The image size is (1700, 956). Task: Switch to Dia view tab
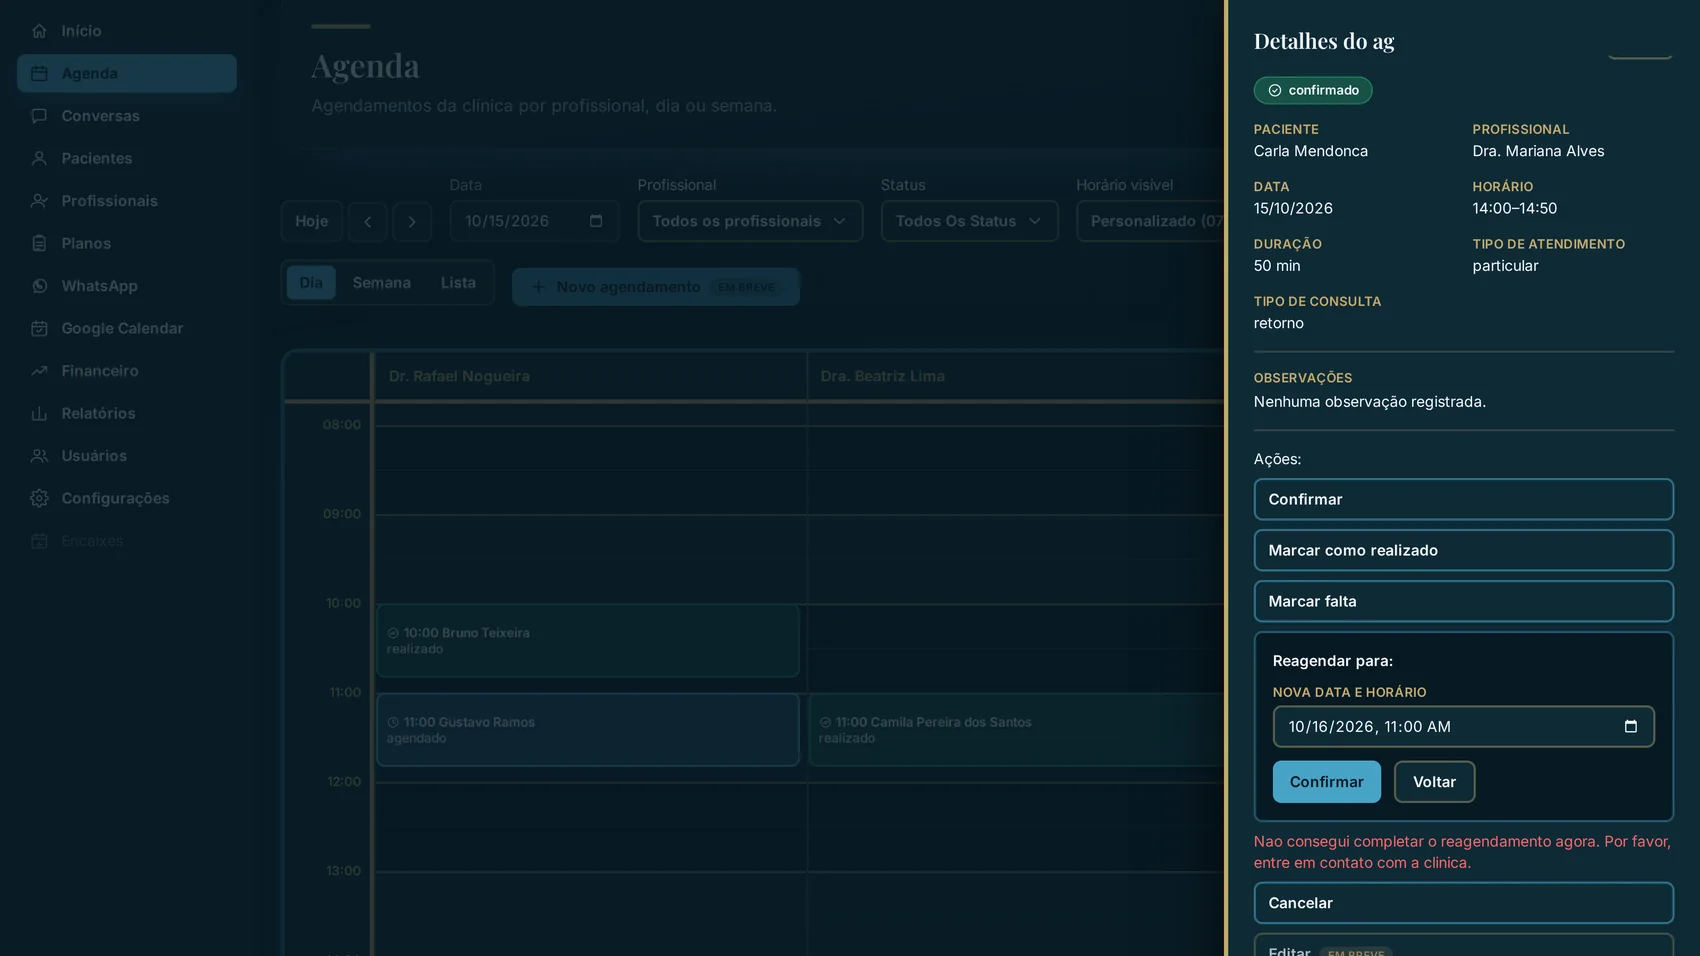[x=311, y=283]
